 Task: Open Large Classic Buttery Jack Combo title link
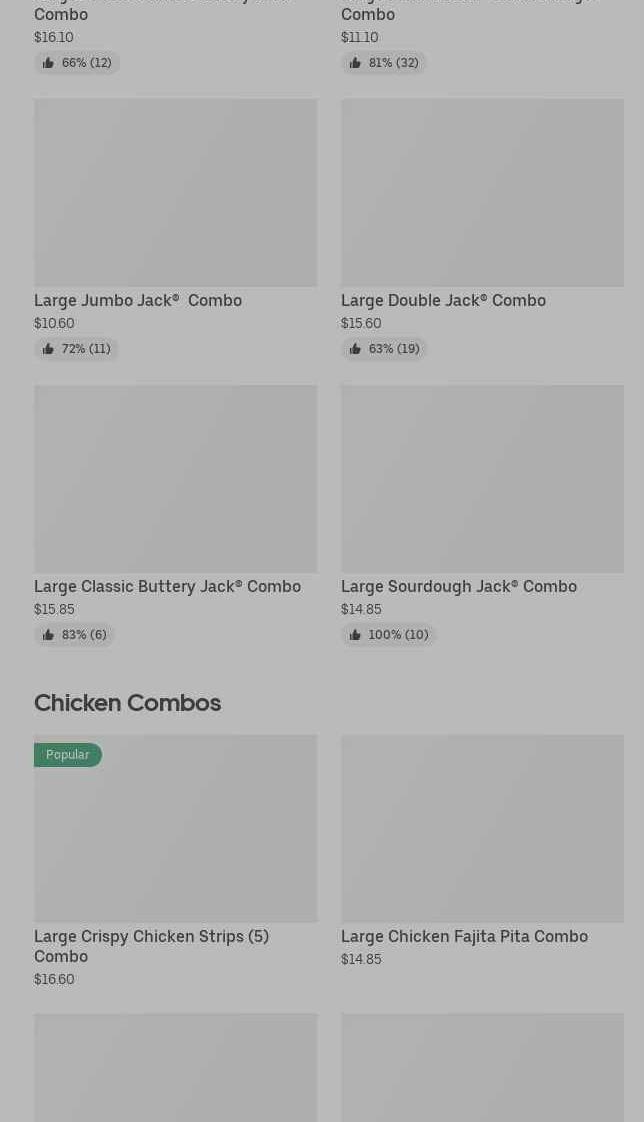point(167,586)
